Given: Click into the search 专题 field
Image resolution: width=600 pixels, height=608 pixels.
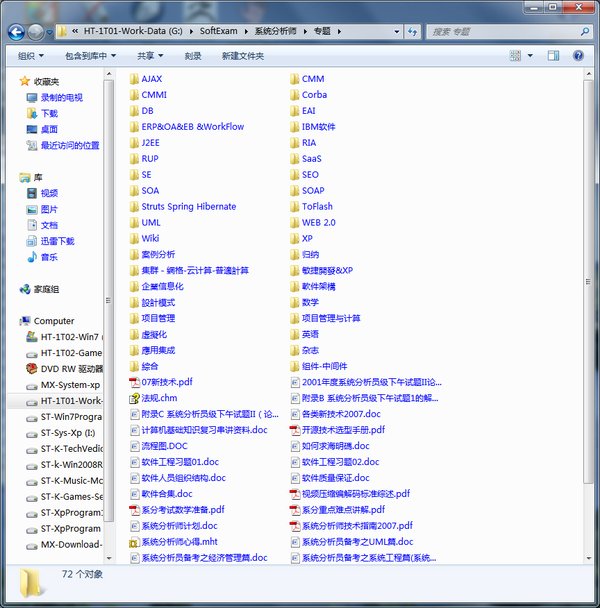Looking at the screenshot, I should click(x=503, y=32).
